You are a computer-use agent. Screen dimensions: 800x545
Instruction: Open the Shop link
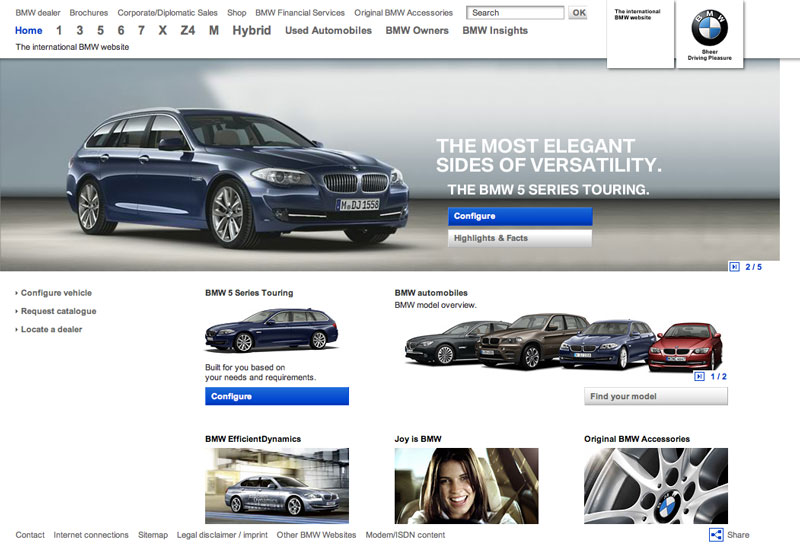point(236,13)
